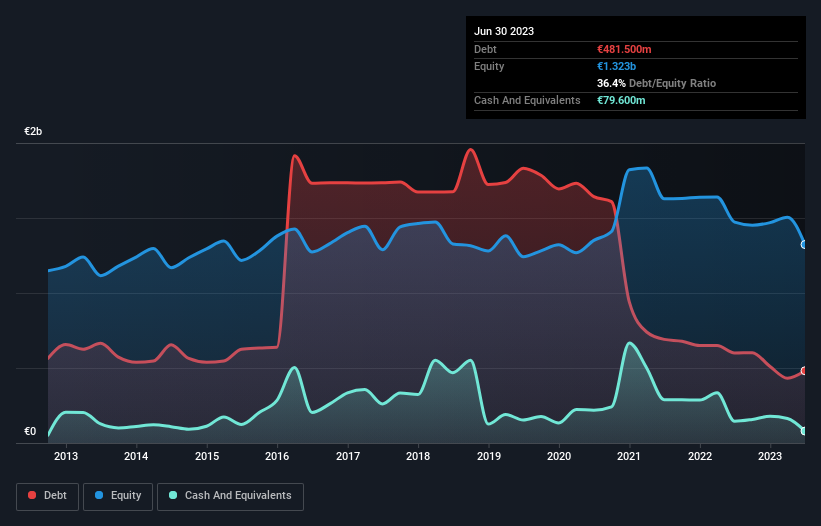The width and height of the screenshot is (821, 526).
Task: Click the 2017 x-axis label
Action: [348, 456]
